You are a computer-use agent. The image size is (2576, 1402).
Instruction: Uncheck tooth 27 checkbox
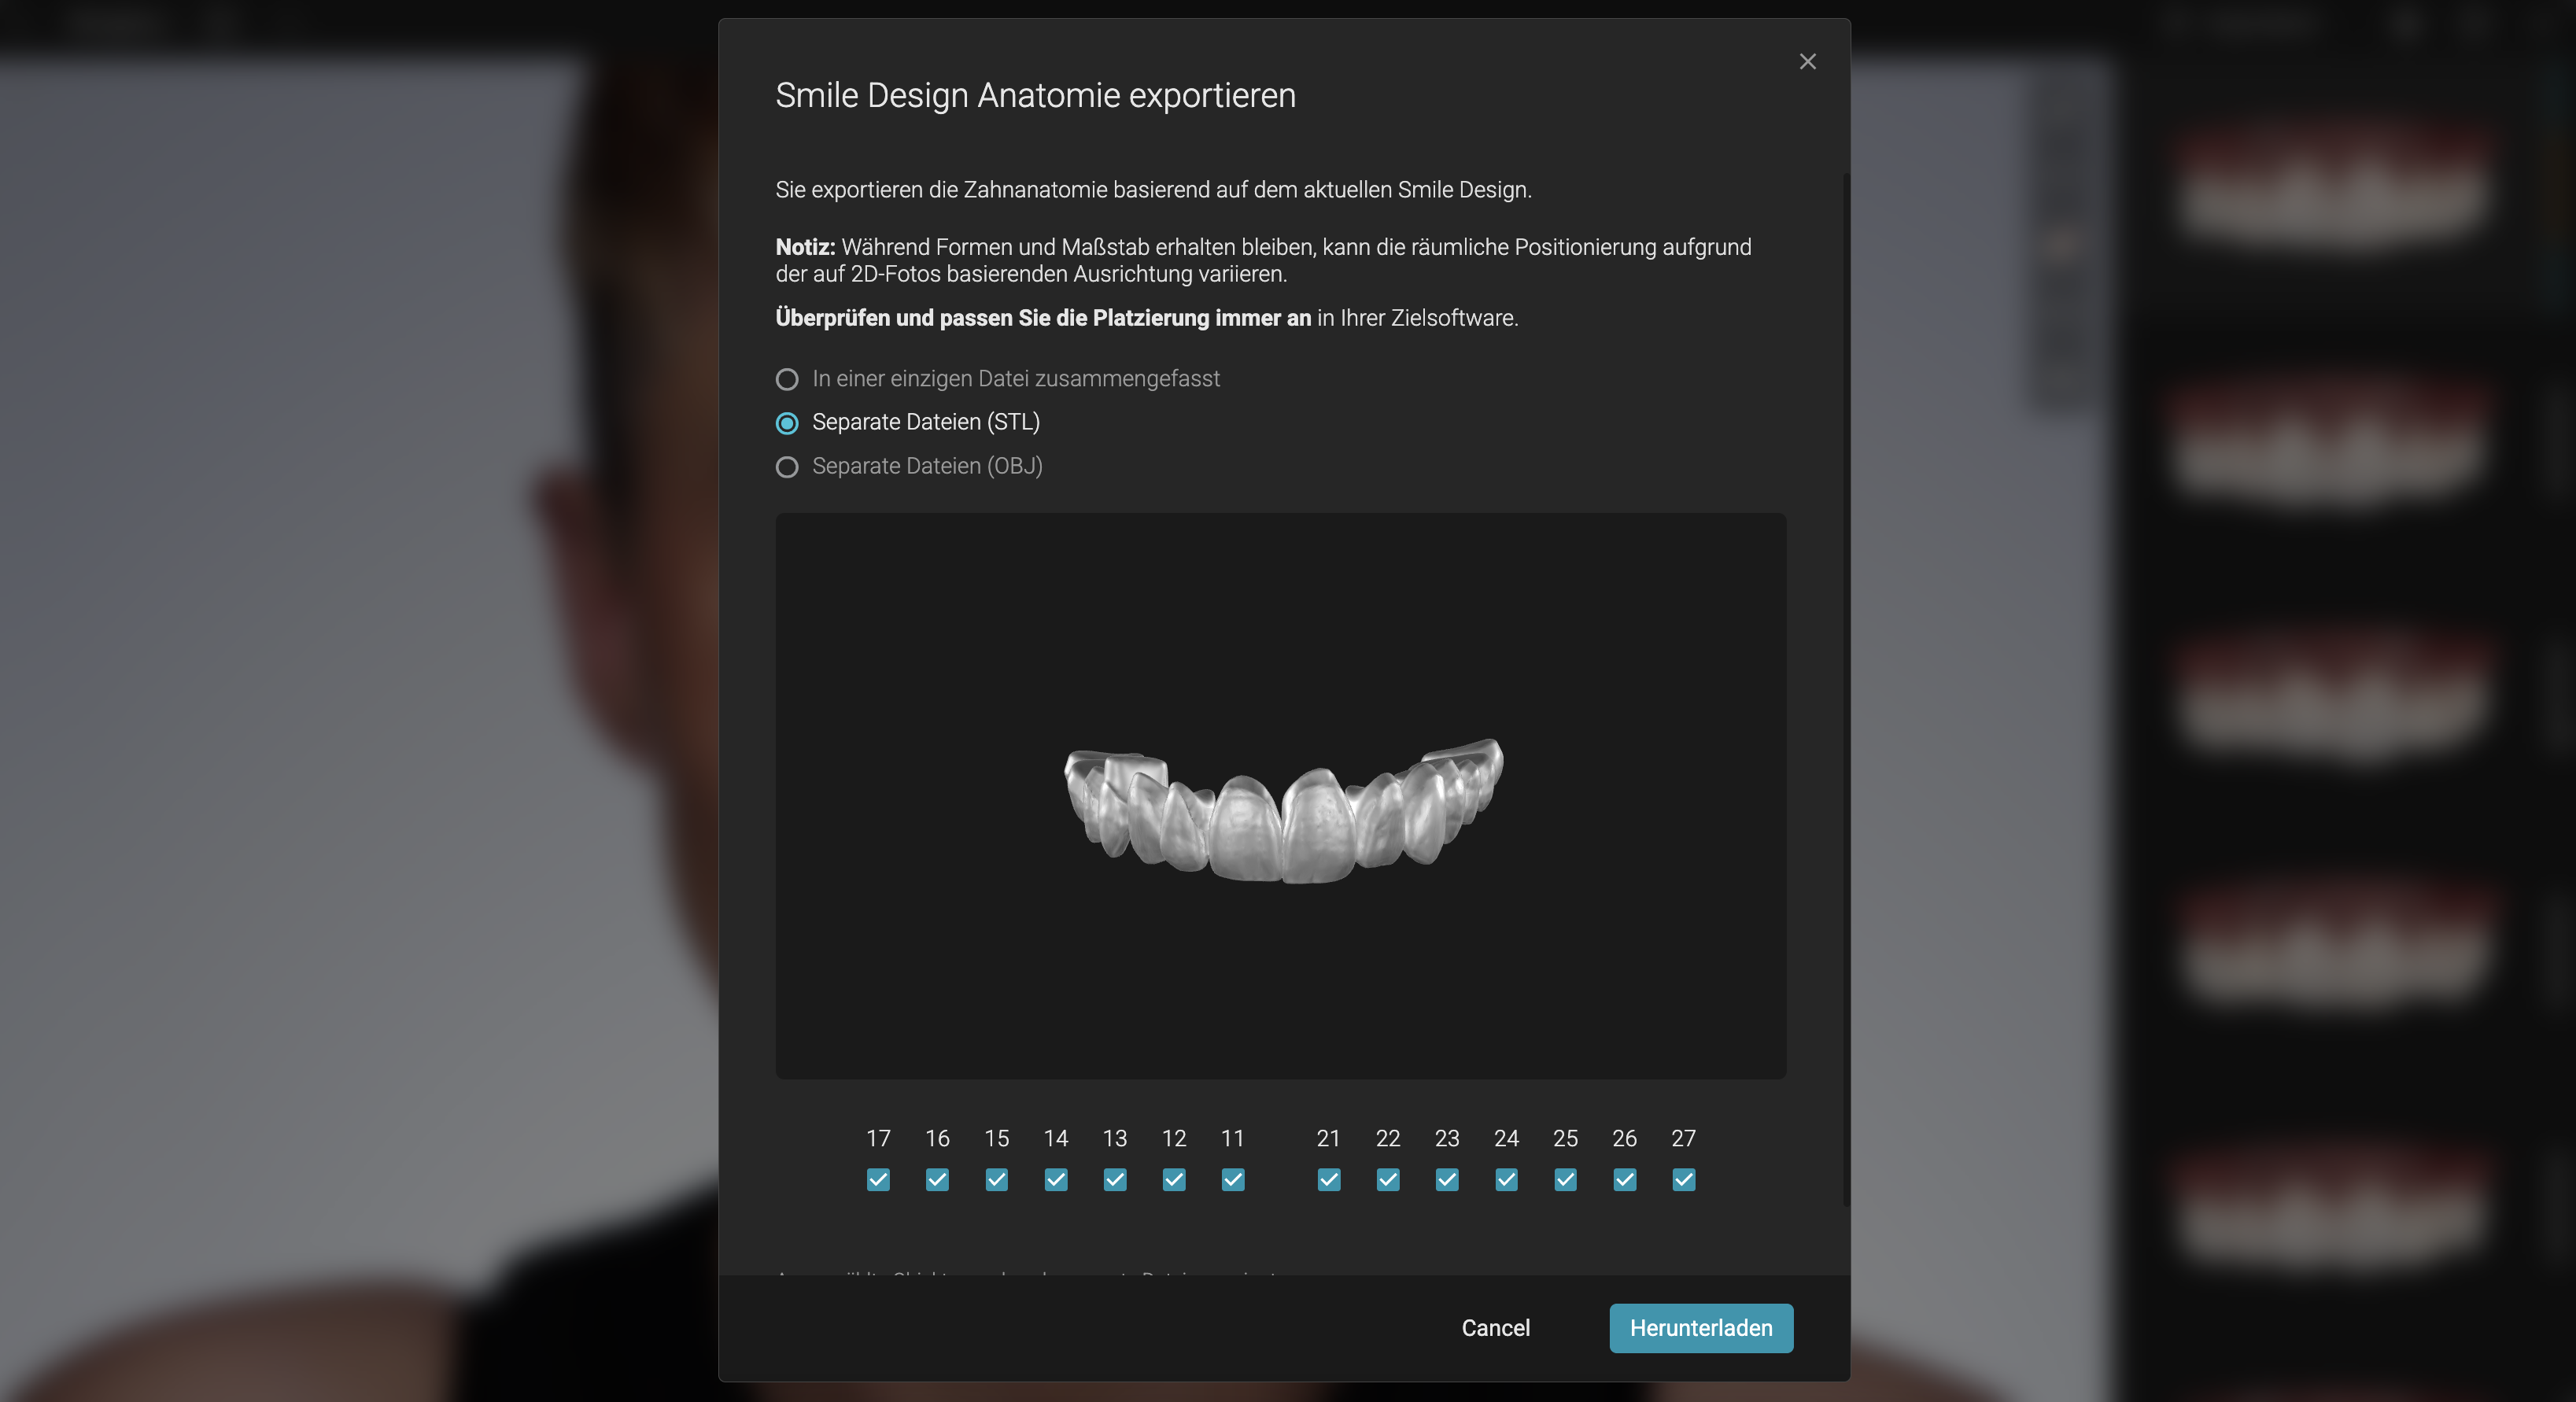[x=1684, y=1180]
